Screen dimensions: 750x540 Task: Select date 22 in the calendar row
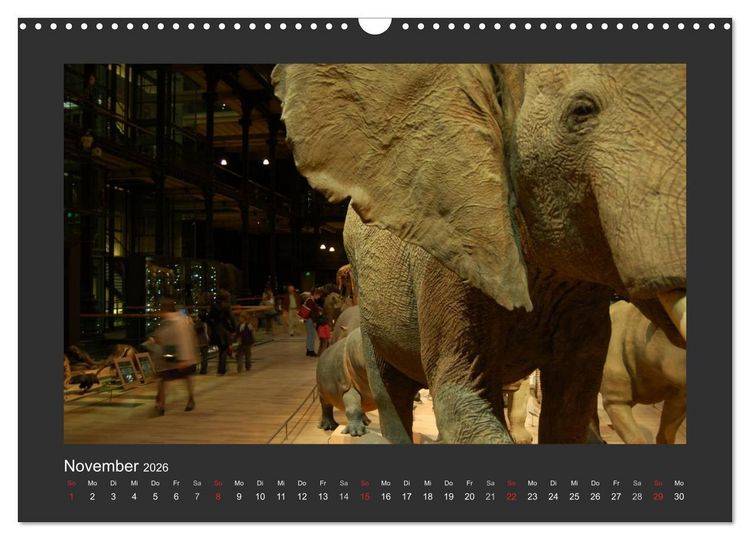pyautogui.click(x=511, y=497)
